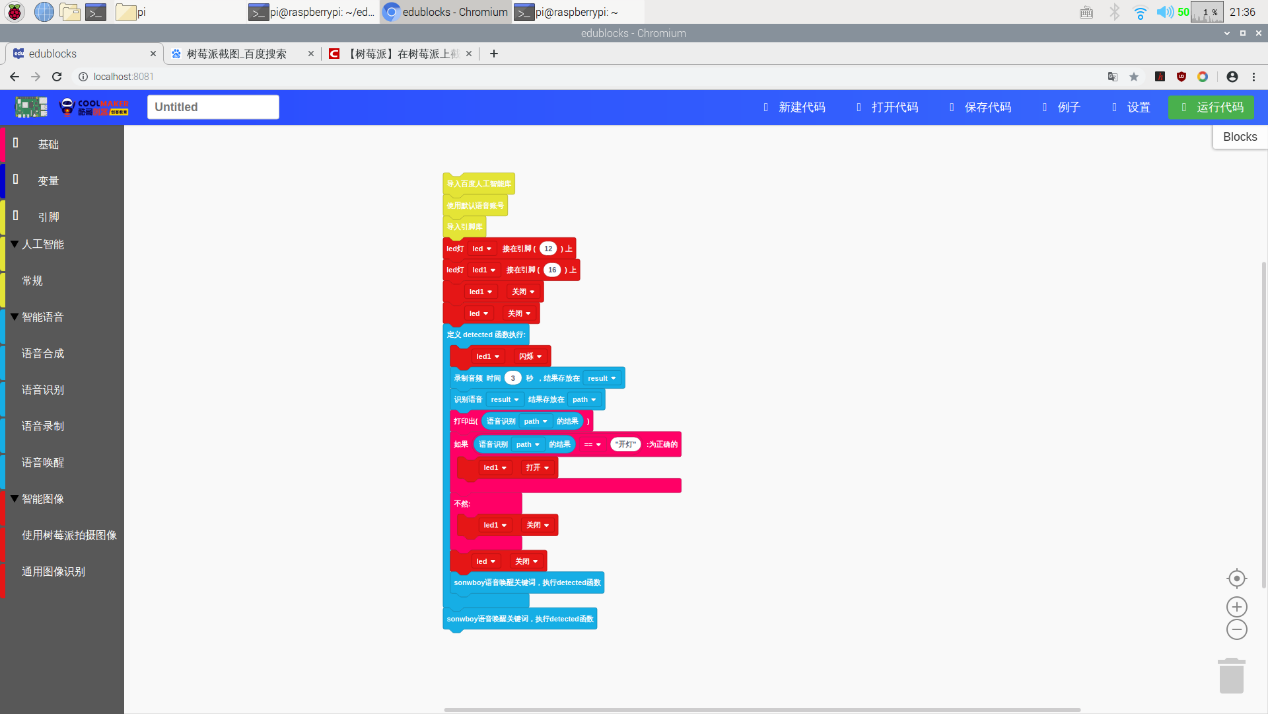Zoom out the block workspace
This screenshot has height=714, width=1268.
1237,629
